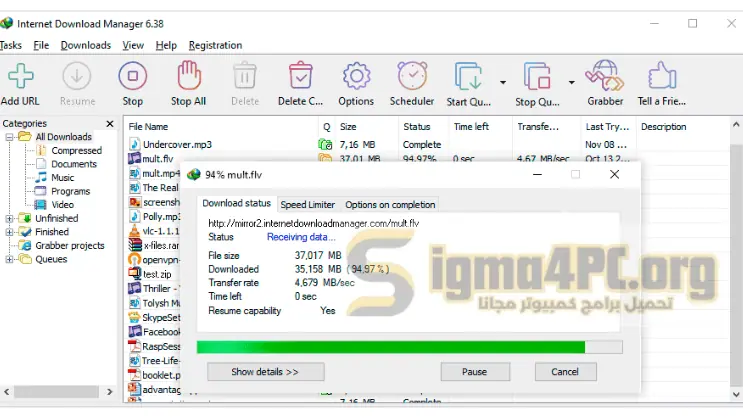The height and width of the screenshot is (418, 743).
Task: Open the Scheduler clock icon
Action: pos(412,75)
